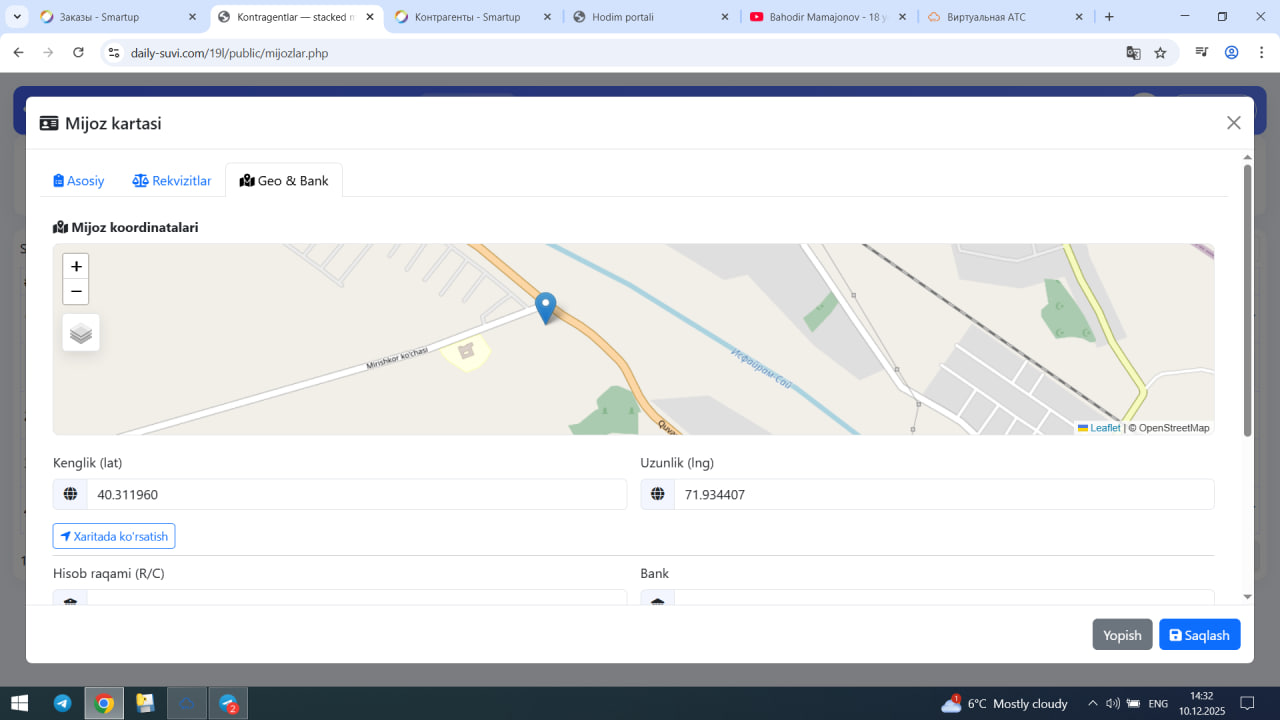Click the dialog vertical scrollbar thumb

tap(1247, 300)
